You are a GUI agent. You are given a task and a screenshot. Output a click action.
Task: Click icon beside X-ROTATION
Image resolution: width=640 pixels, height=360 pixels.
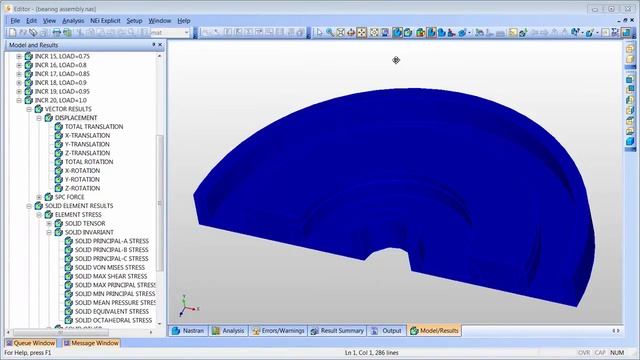[x=59, y=171]
